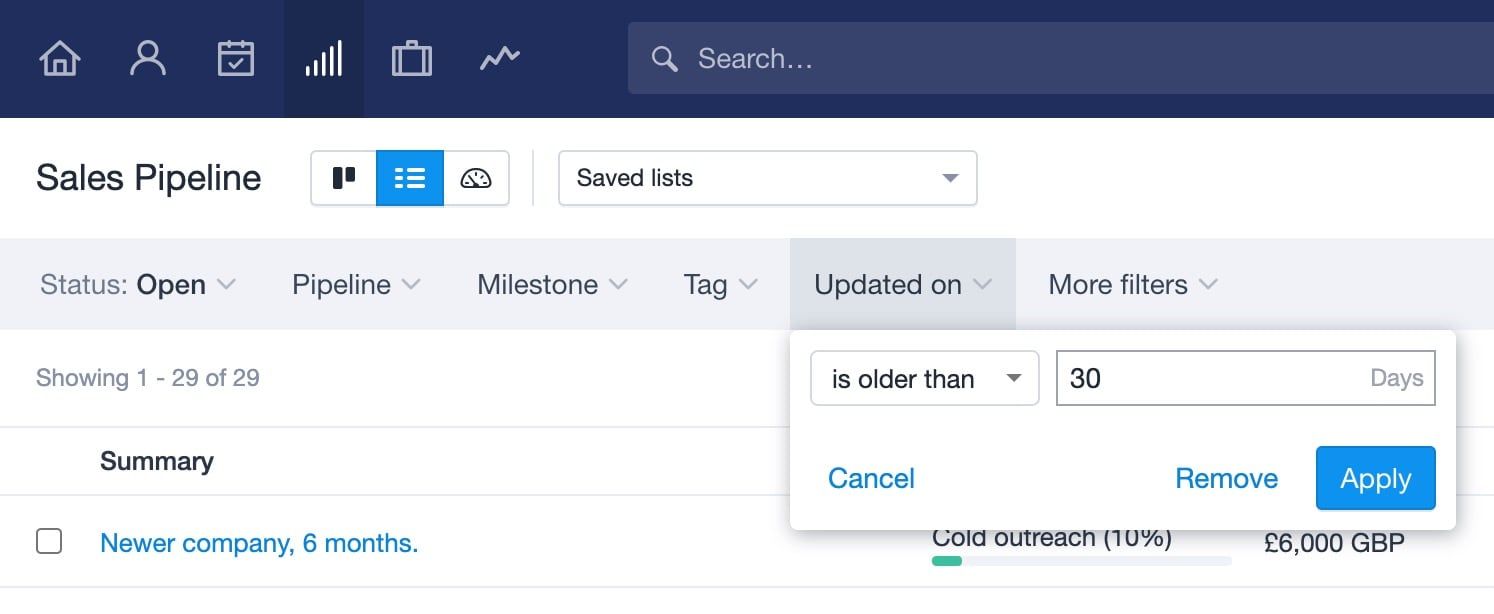Open the 'is older than' condition dropdown
This screenshot has height=614, width=1494.
925,378
